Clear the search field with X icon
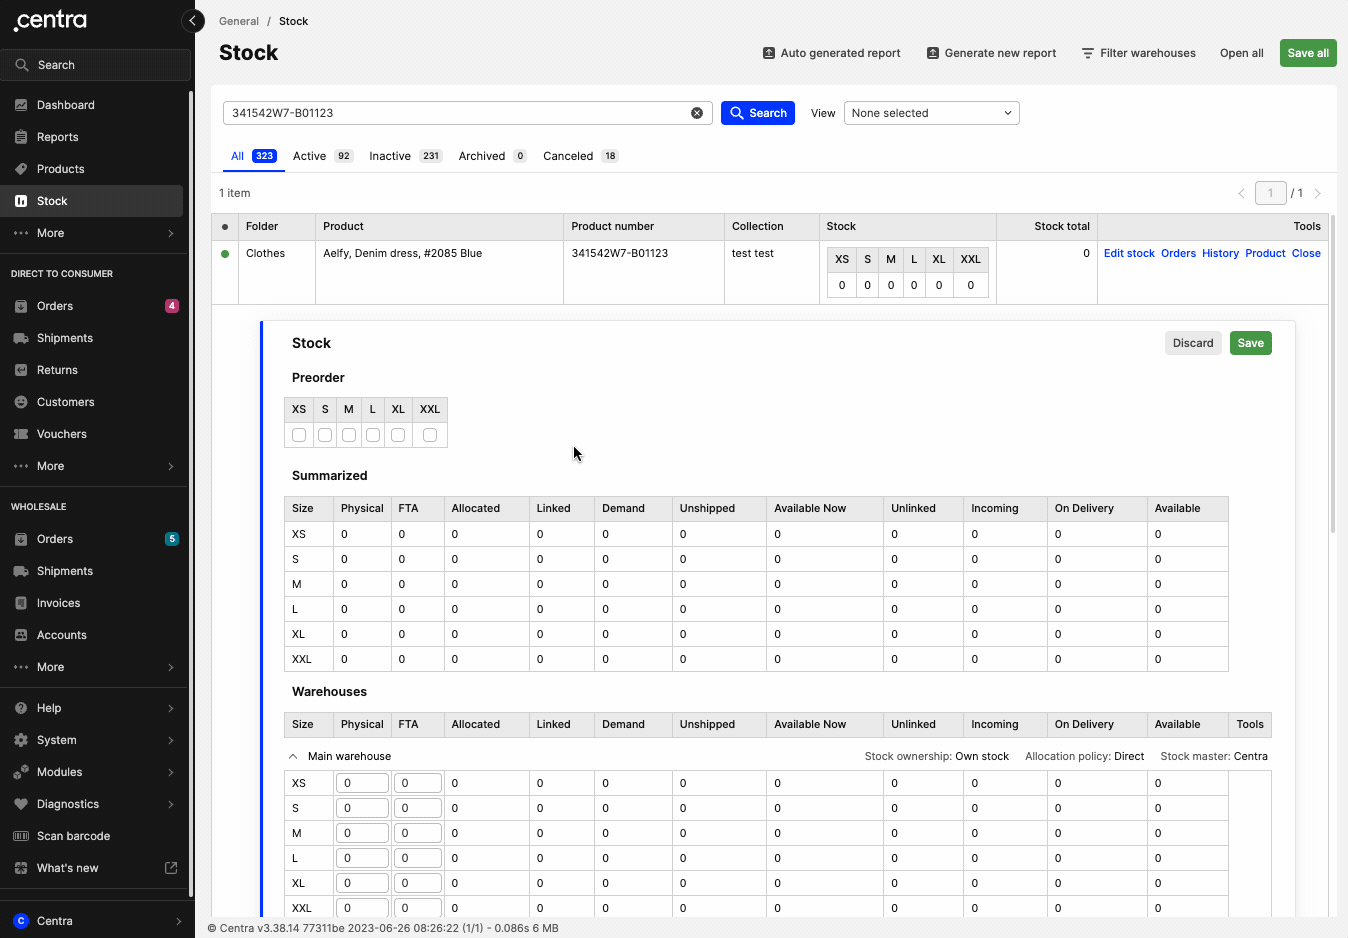1348x938 pixels. [697, 113]
